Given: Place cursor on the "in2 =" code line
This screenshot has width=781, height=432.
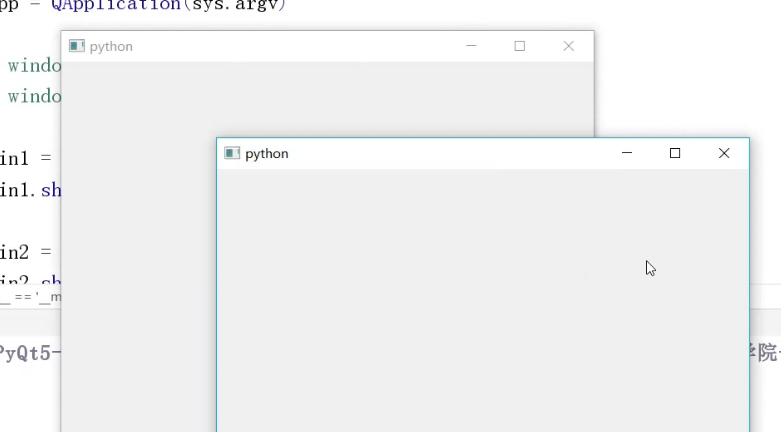Looking at the screenshot, I should tap(26, 252).
